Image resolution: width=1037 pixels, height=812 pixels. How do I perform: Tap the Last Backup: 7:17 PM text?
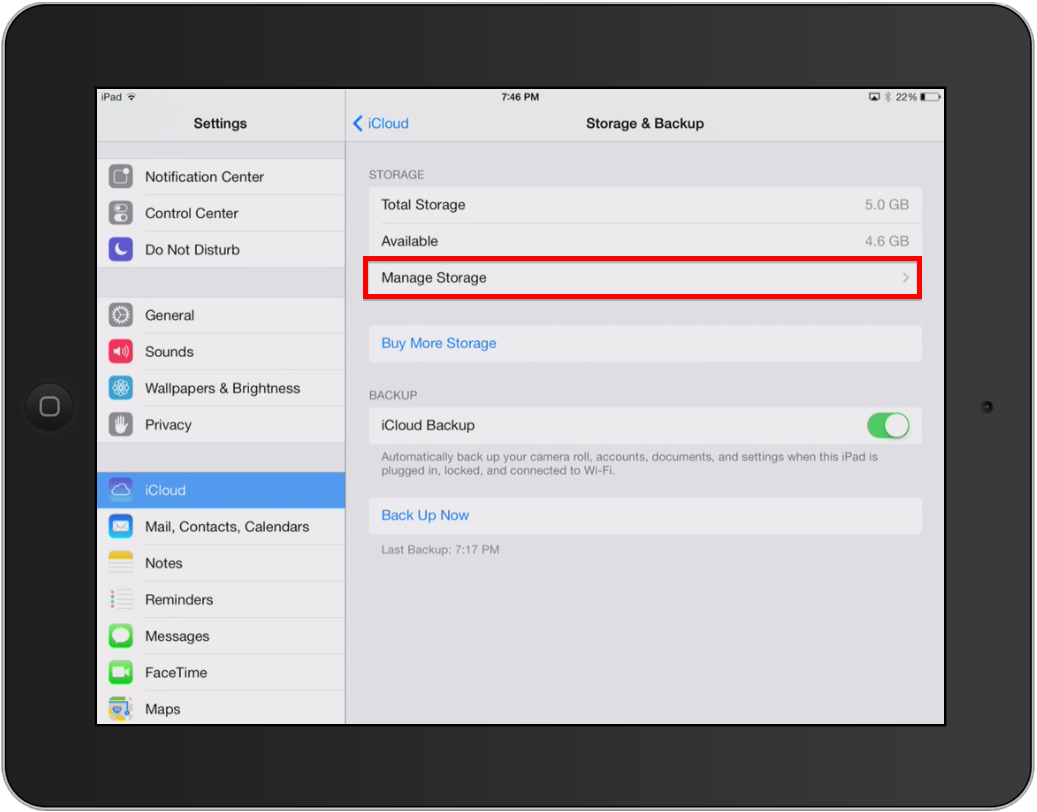coord(440,549)
